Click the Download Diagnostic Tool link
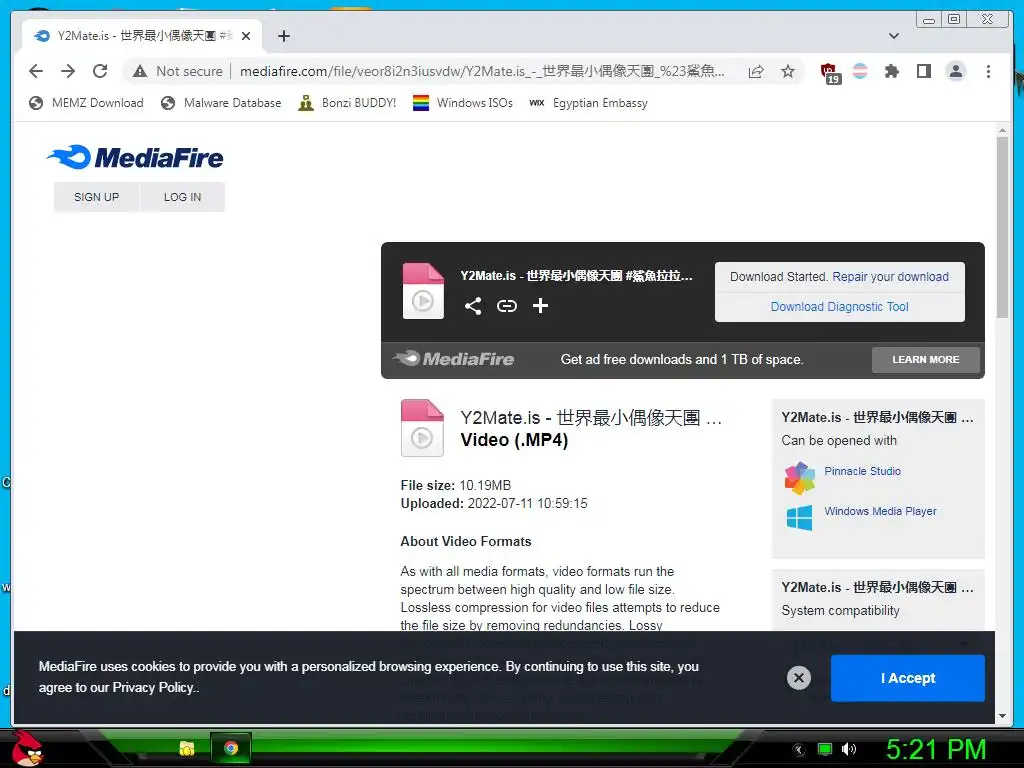Image resolution: width=1024 pixels, height=768 pixels. click(x=839, y=306)
